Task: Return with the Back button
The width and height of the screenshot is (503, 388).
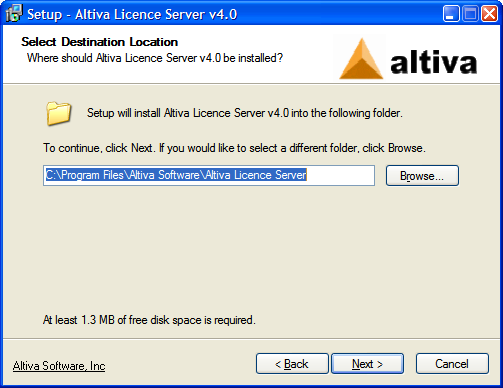Action: 292,364
